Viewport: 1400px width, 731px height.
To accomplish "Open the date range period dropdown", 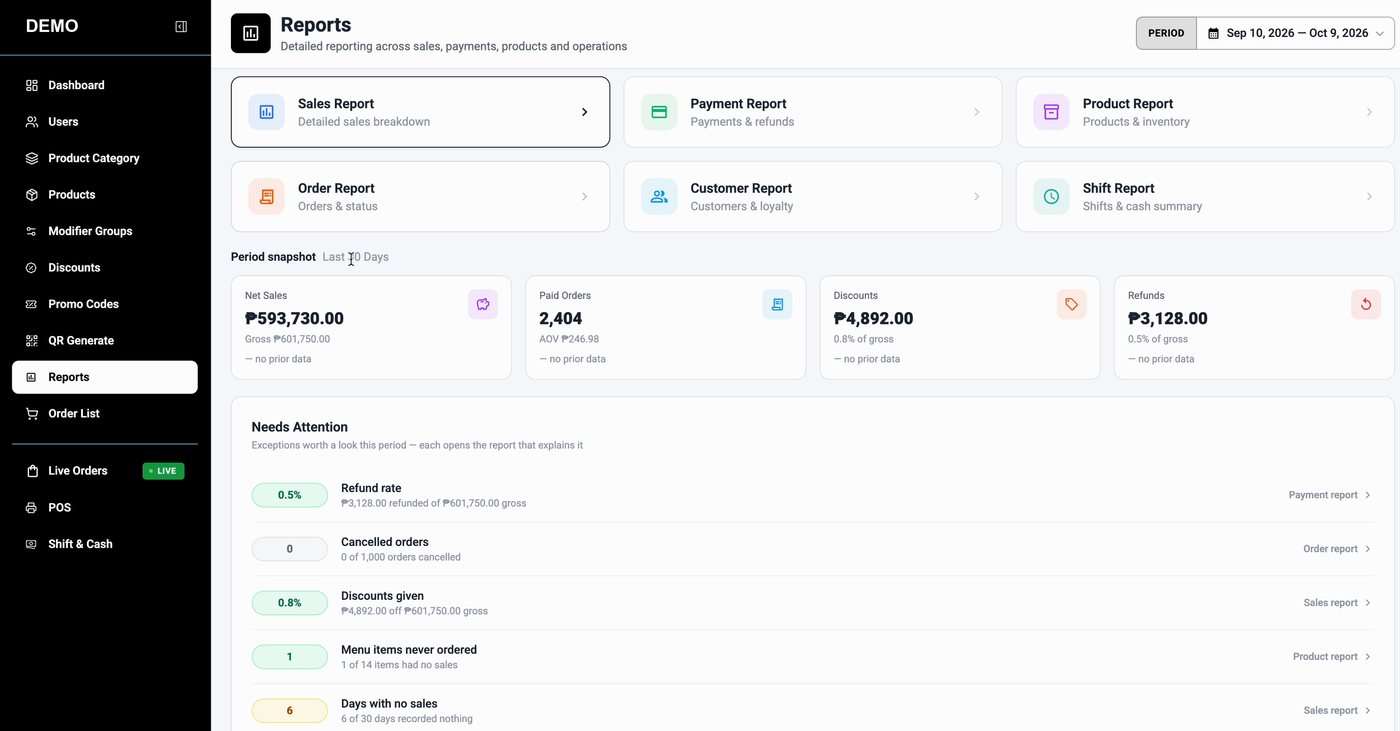I will pyautogui.click(x=1295, y=33).
